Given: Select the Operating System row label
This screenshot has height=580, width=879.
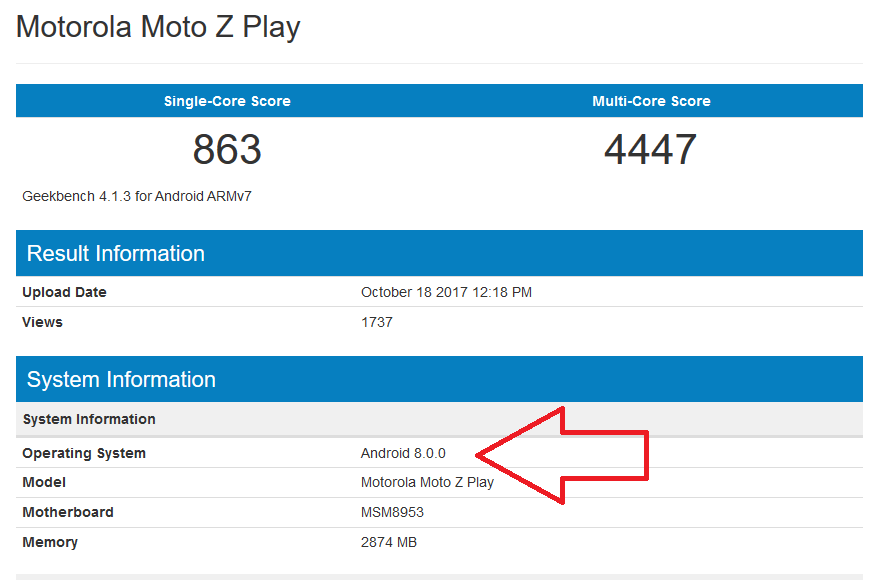Looking at the screenshot, I should coord(84,453).
